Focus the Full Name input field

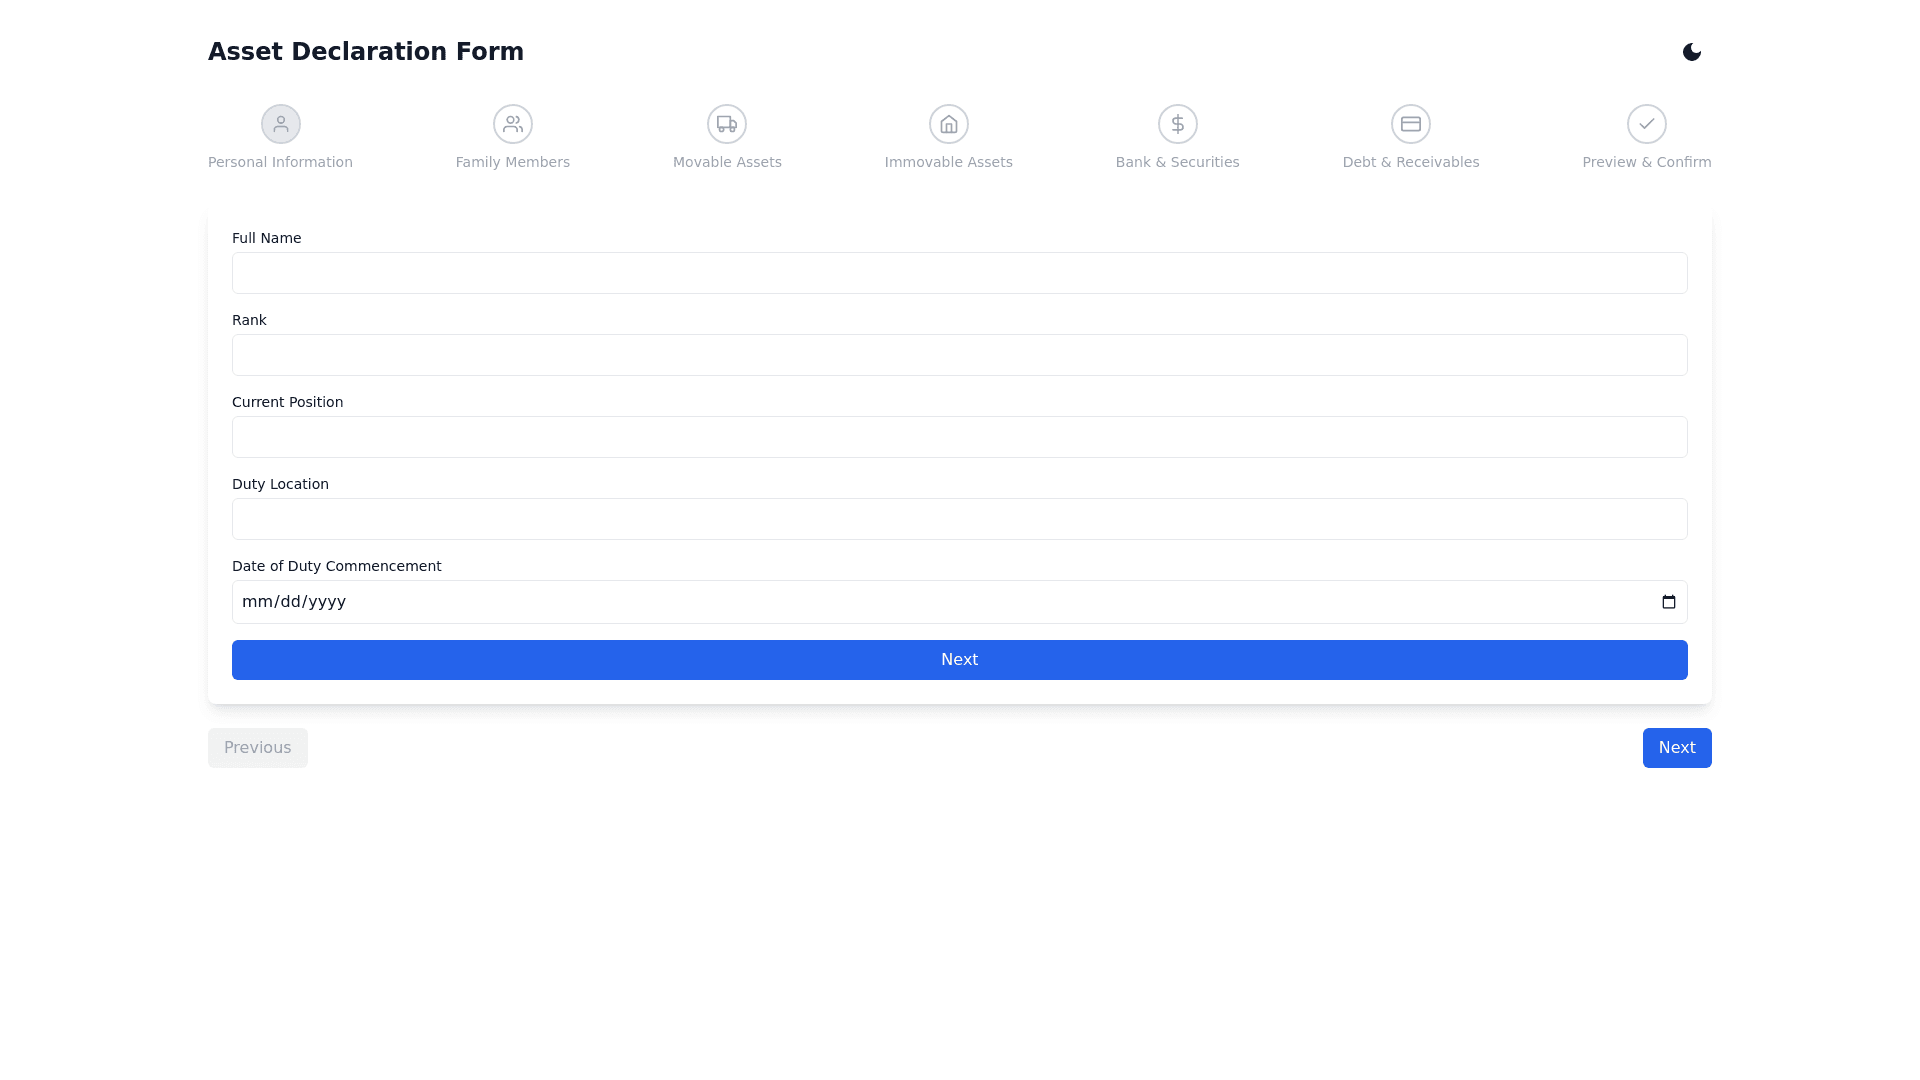pyautogui.click(x=959, y=273)
